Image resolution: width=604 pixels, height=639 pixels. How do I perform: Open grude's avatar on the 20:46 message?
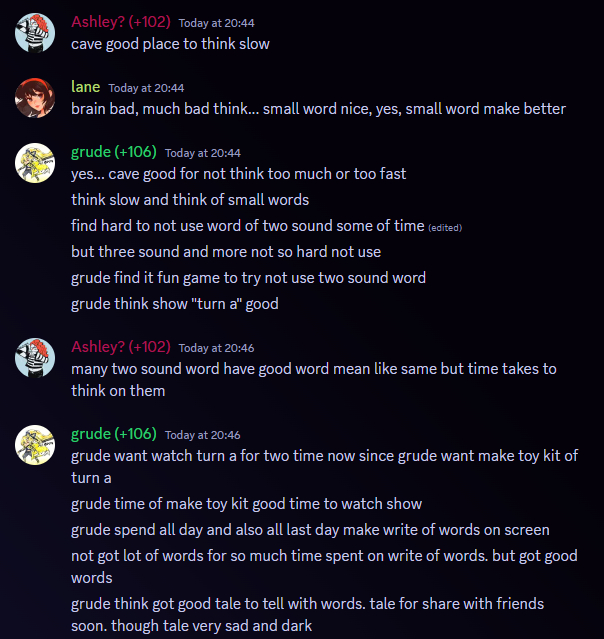pyautogui.click(x=35, y=445)
